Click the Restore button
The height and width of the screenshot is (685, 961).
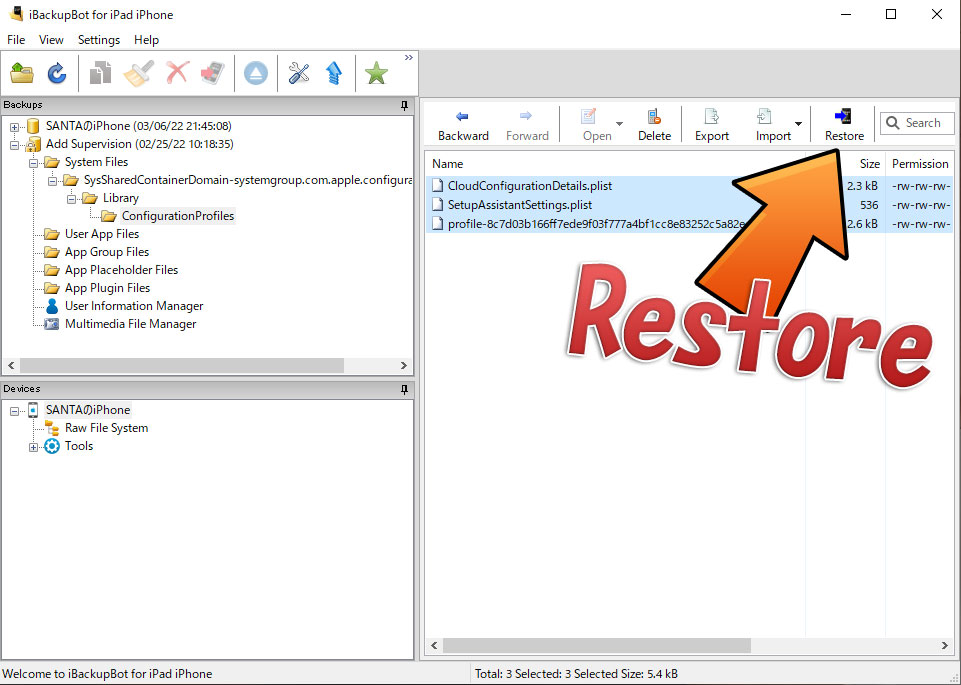tap(844, 126)
